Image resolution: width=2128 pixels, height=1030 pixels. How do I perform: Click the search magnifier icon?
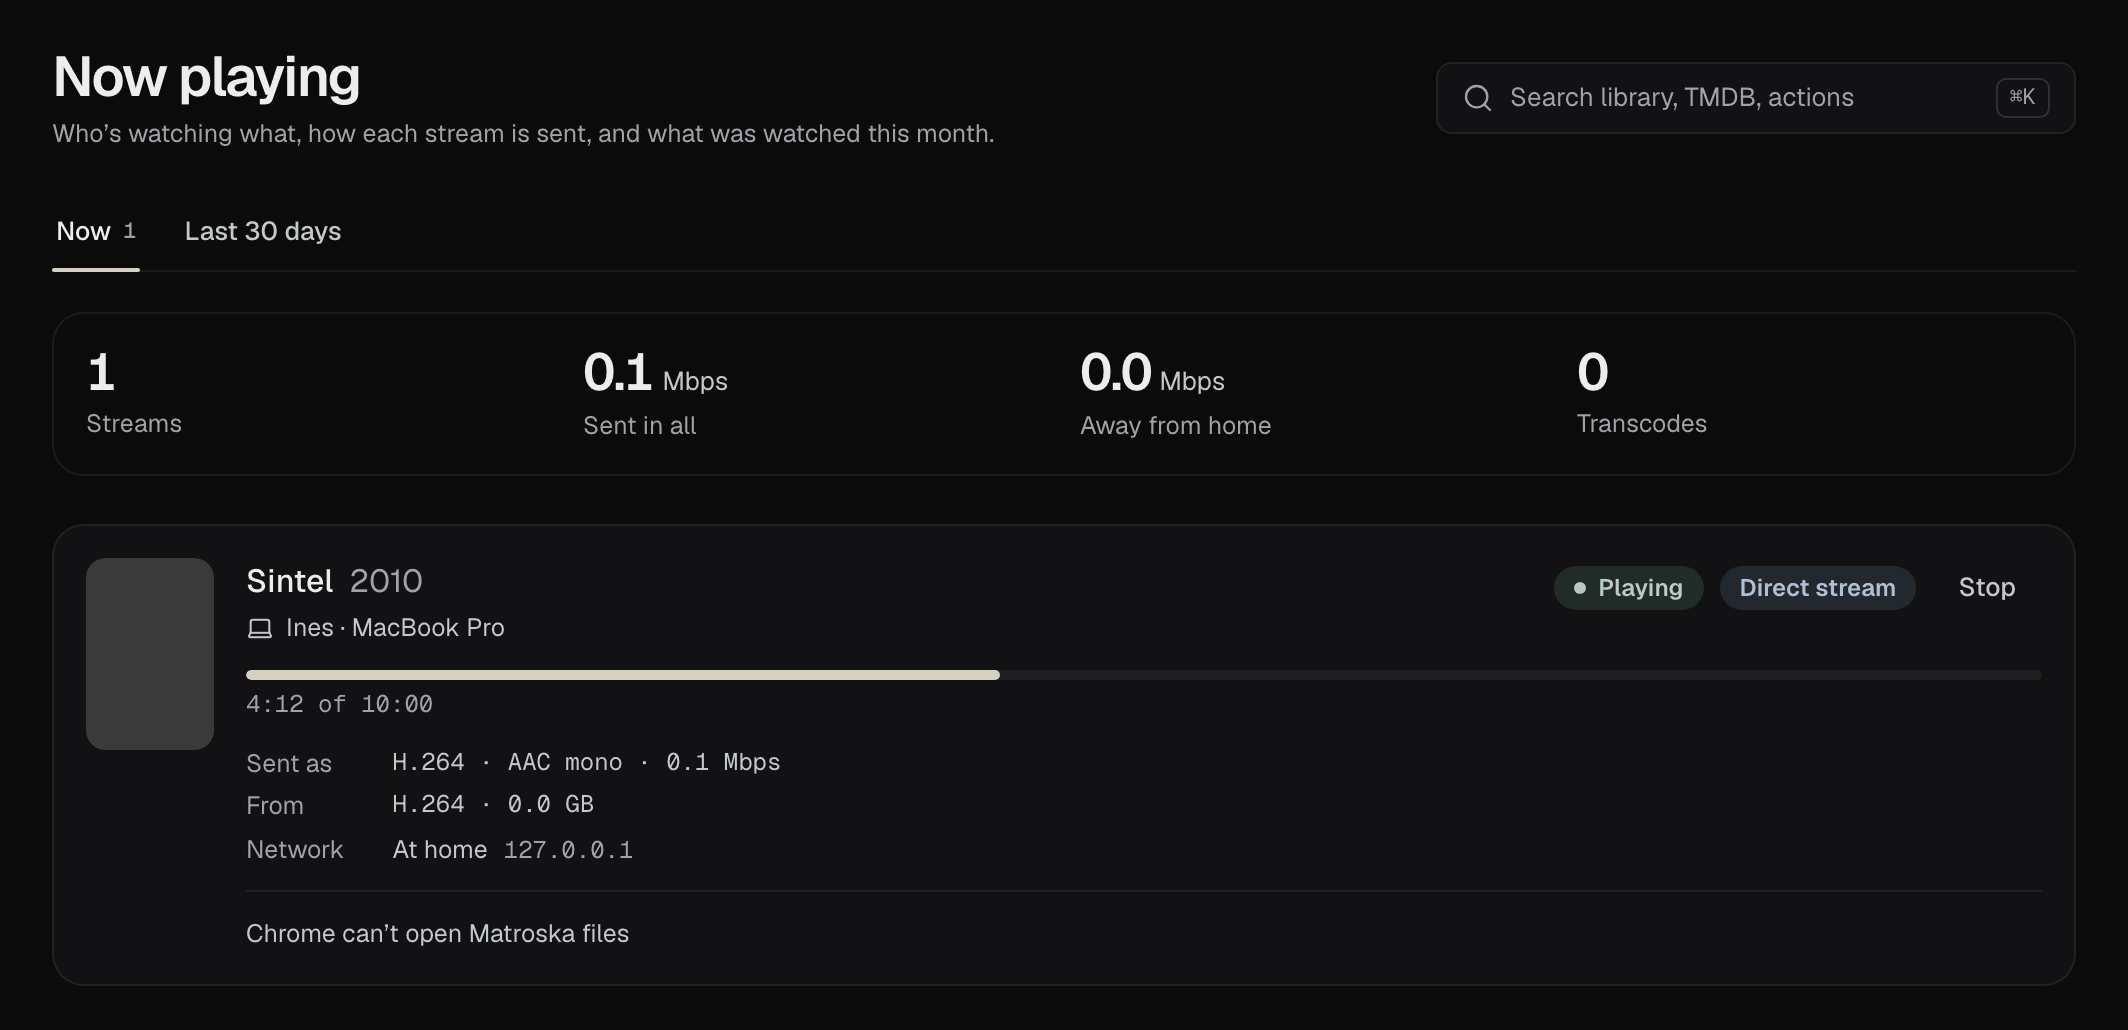(x=1477, y=98)
